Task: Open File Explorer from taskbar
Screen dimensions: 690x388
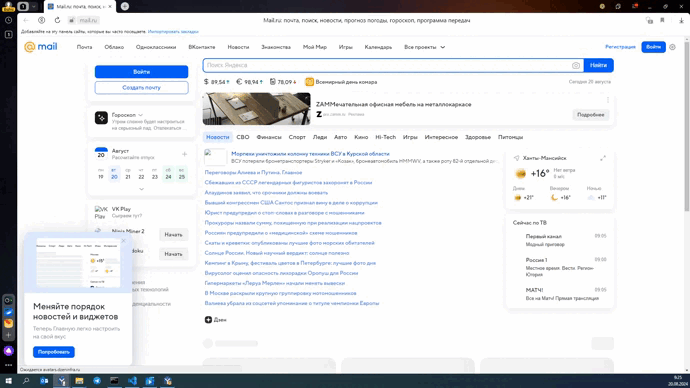Action: (79, 381)
